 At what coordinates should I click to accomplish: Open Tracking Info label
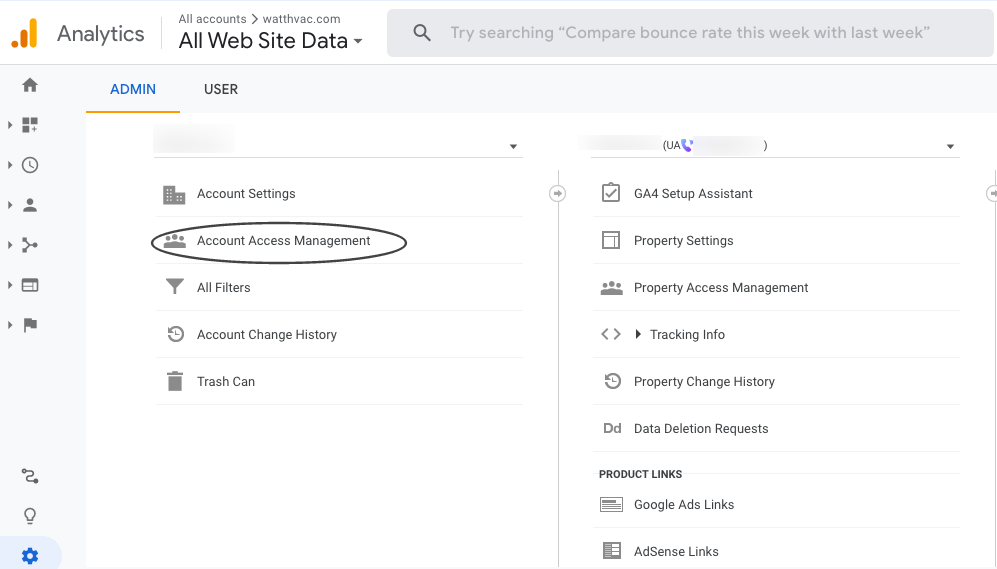pos(687,335)
